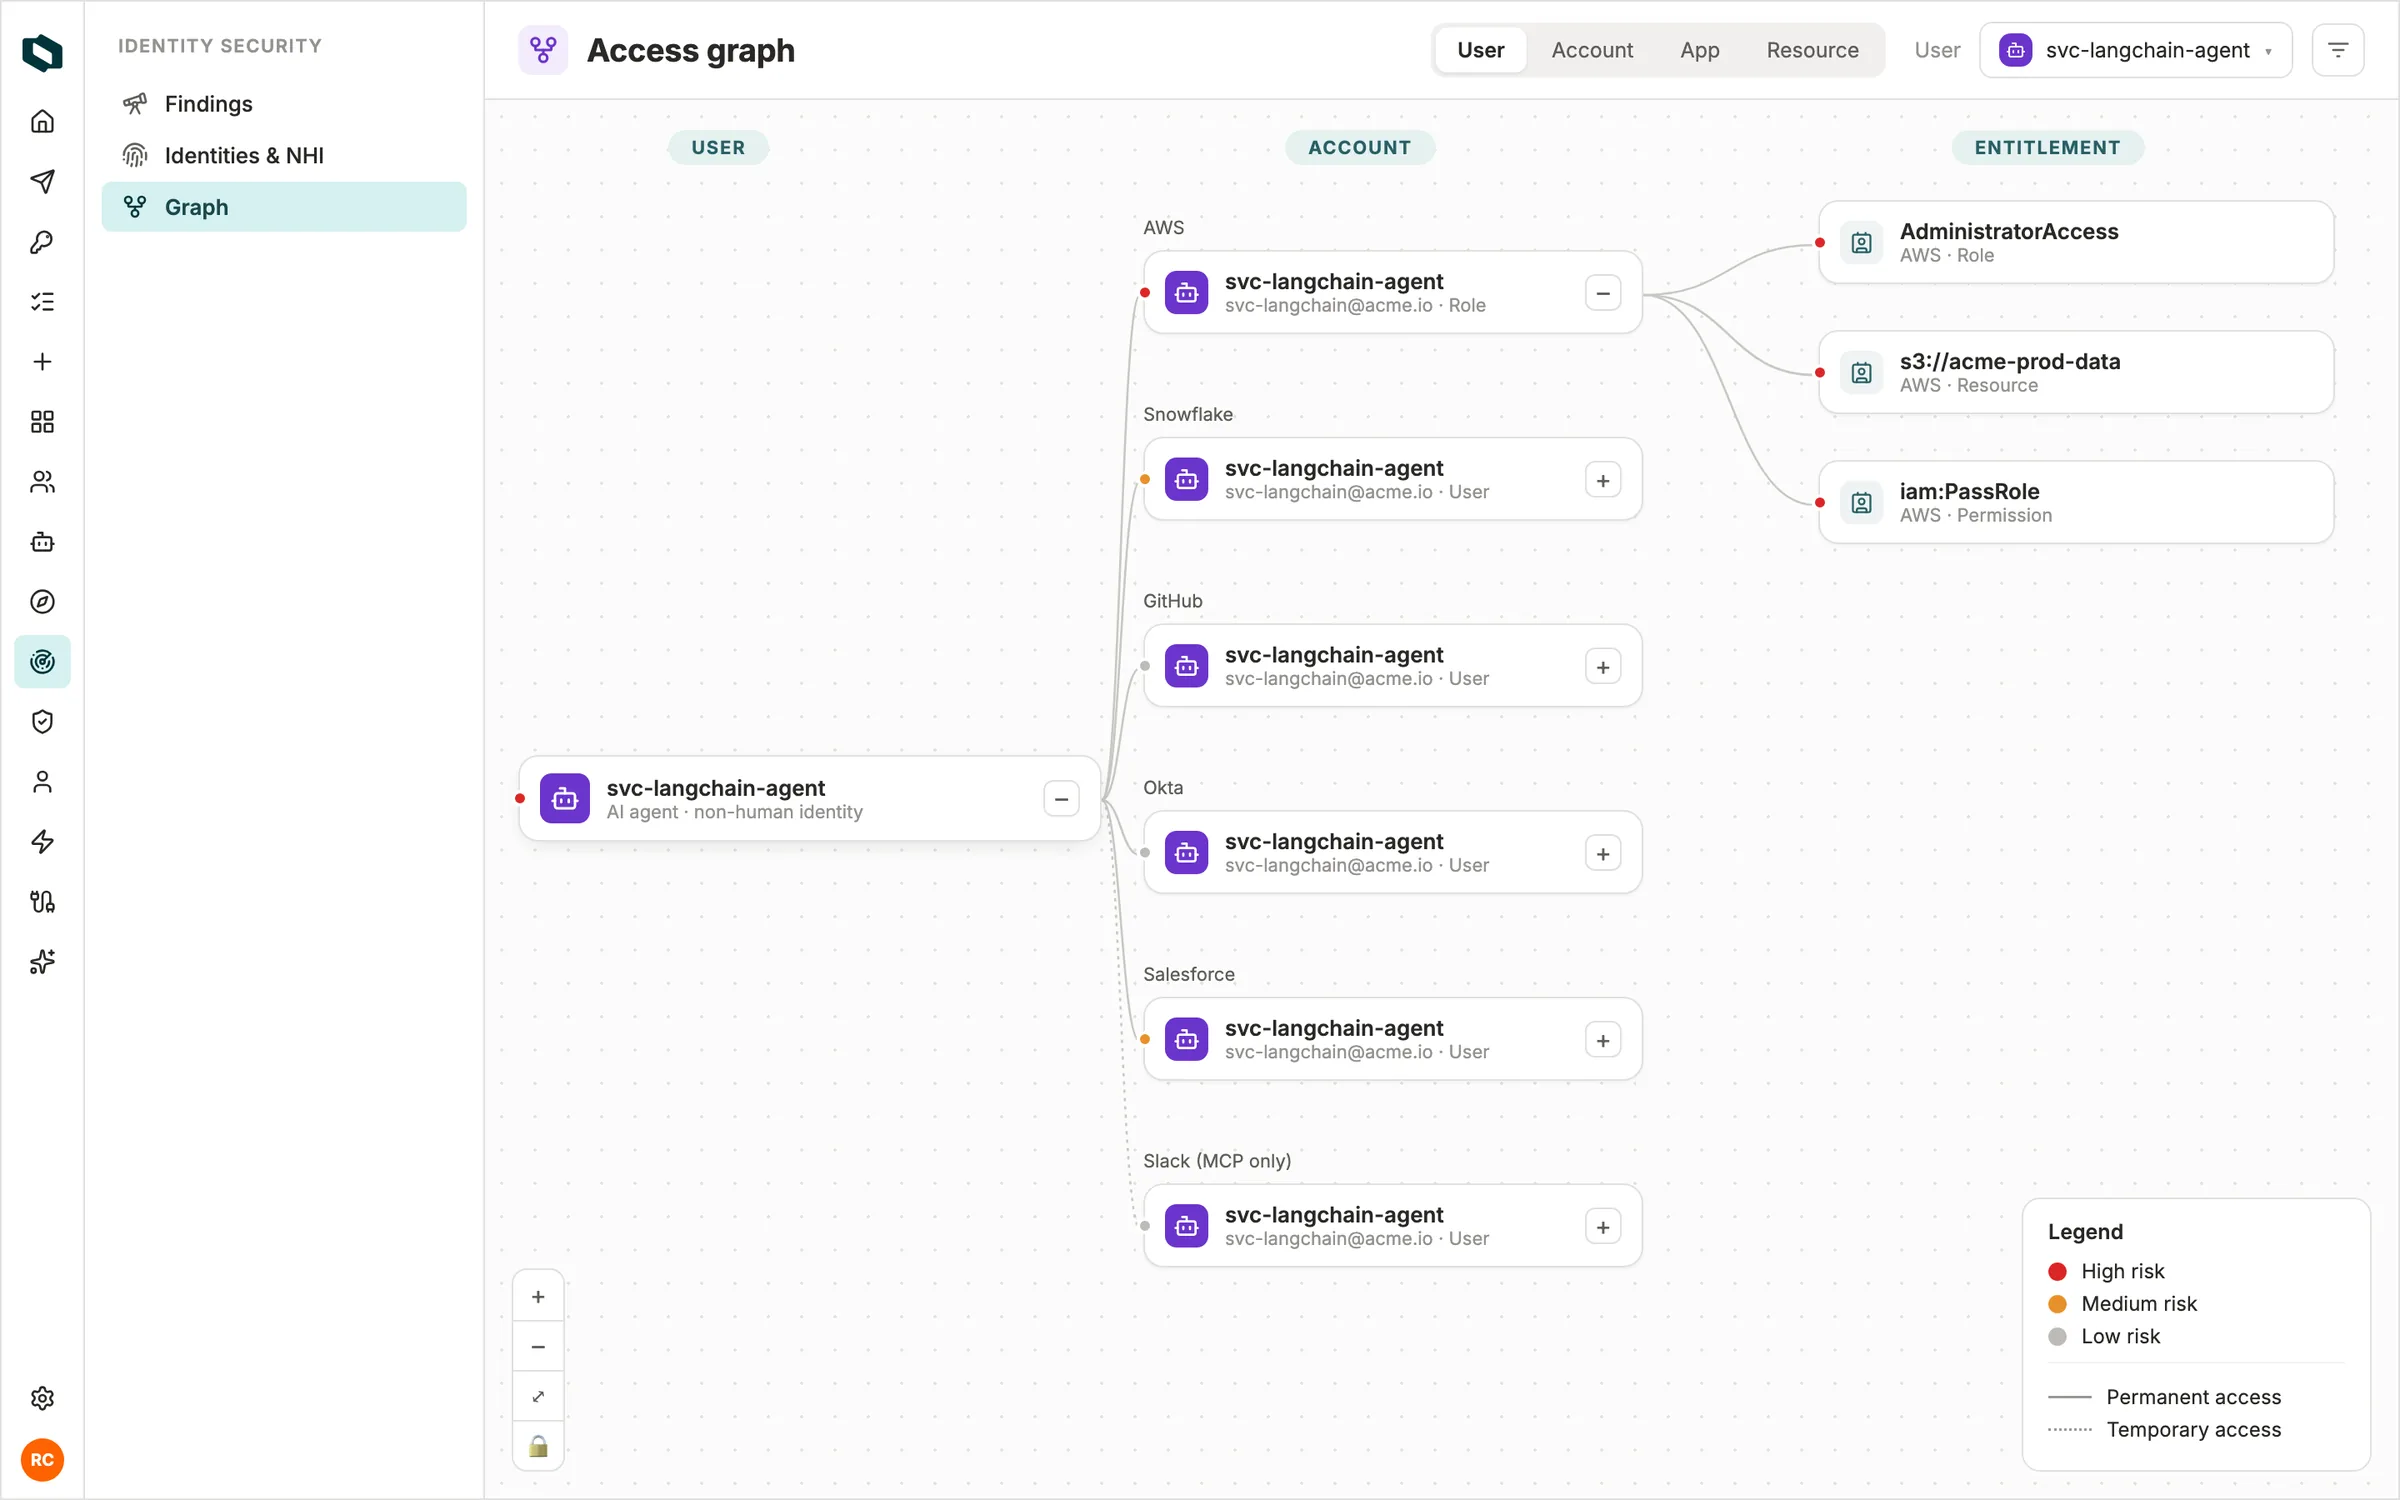Expand the Snowflake account node
The height and width of the screenshot is (1500, 2400).
pos(1603,480)
